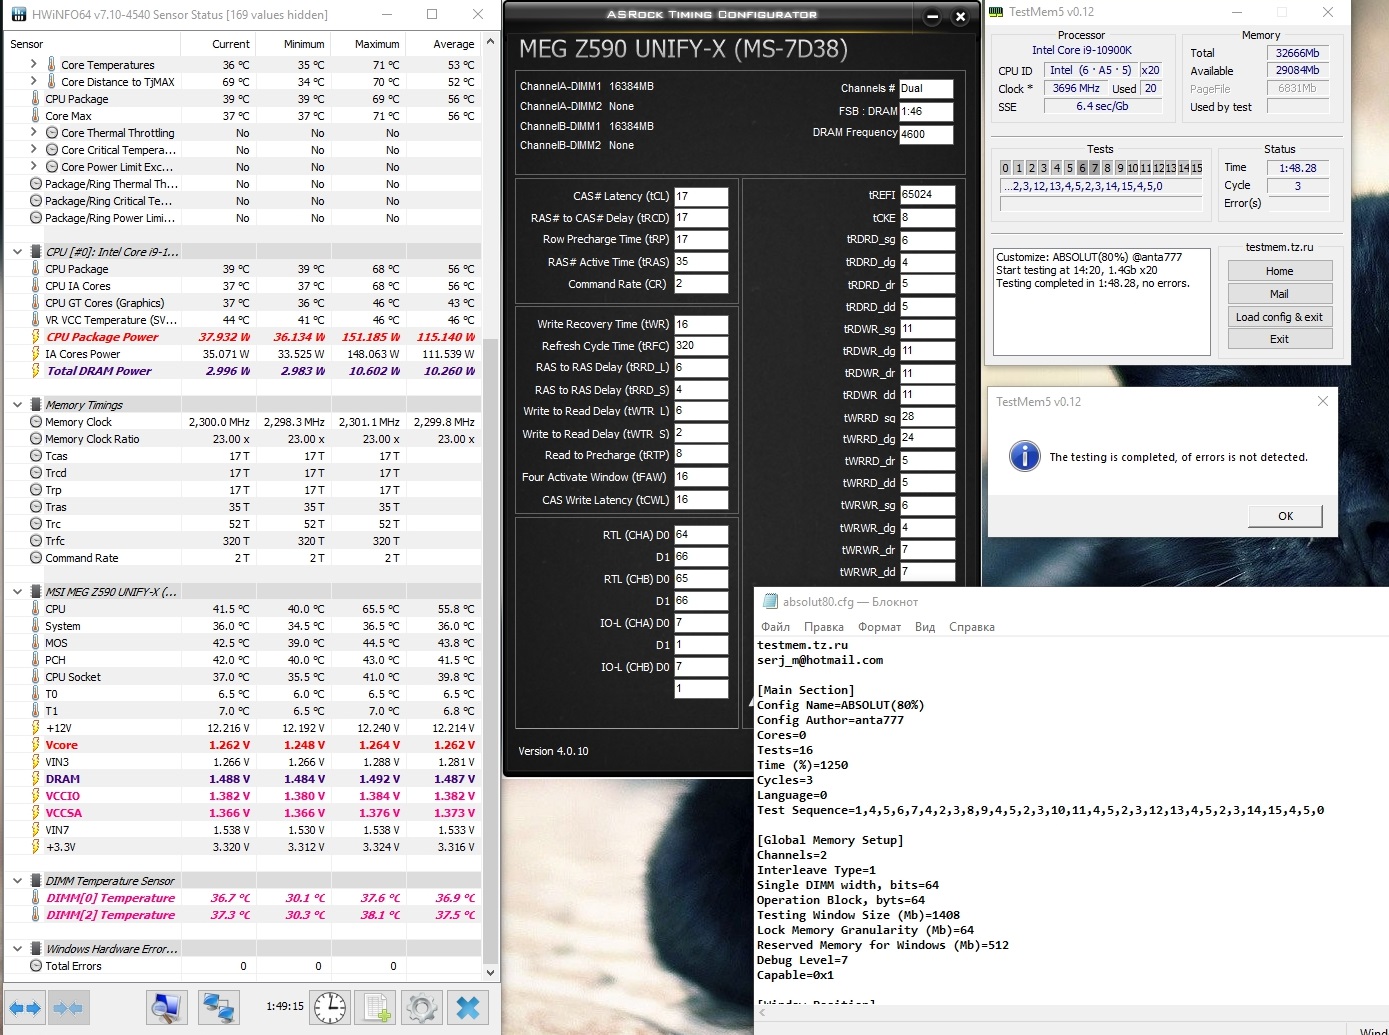Click the Home button in TestMem5
1389x1035 pixels.
[1279, 271]
